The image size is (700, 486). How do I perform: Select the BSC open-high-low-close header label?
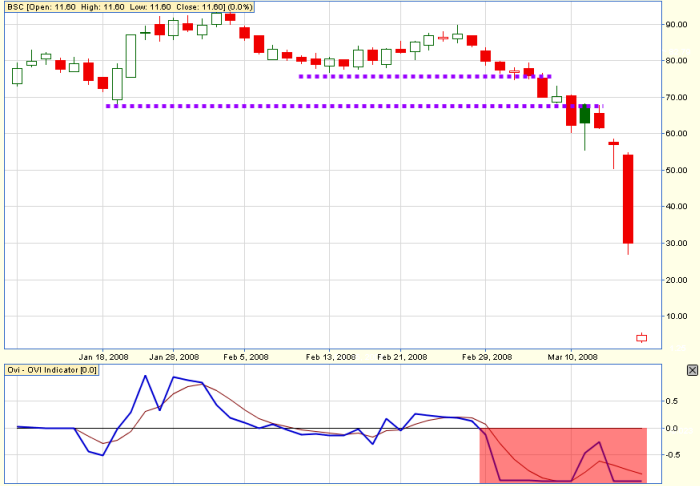click(129, 7)
